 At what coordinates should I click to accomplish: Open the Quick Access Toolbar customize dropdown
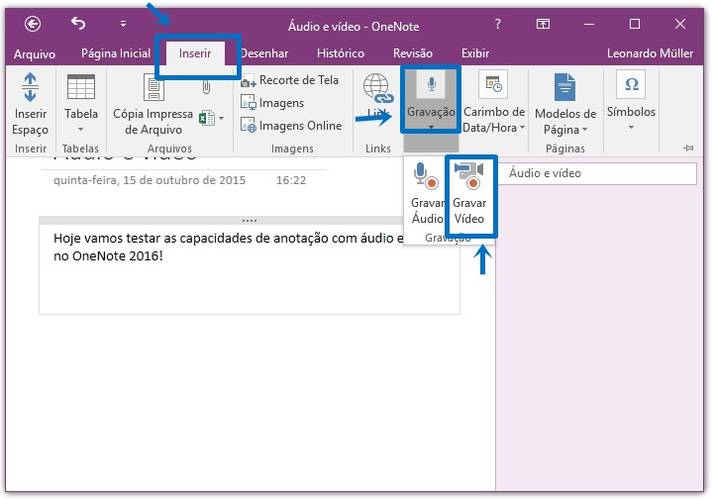(x=123, y=24)
